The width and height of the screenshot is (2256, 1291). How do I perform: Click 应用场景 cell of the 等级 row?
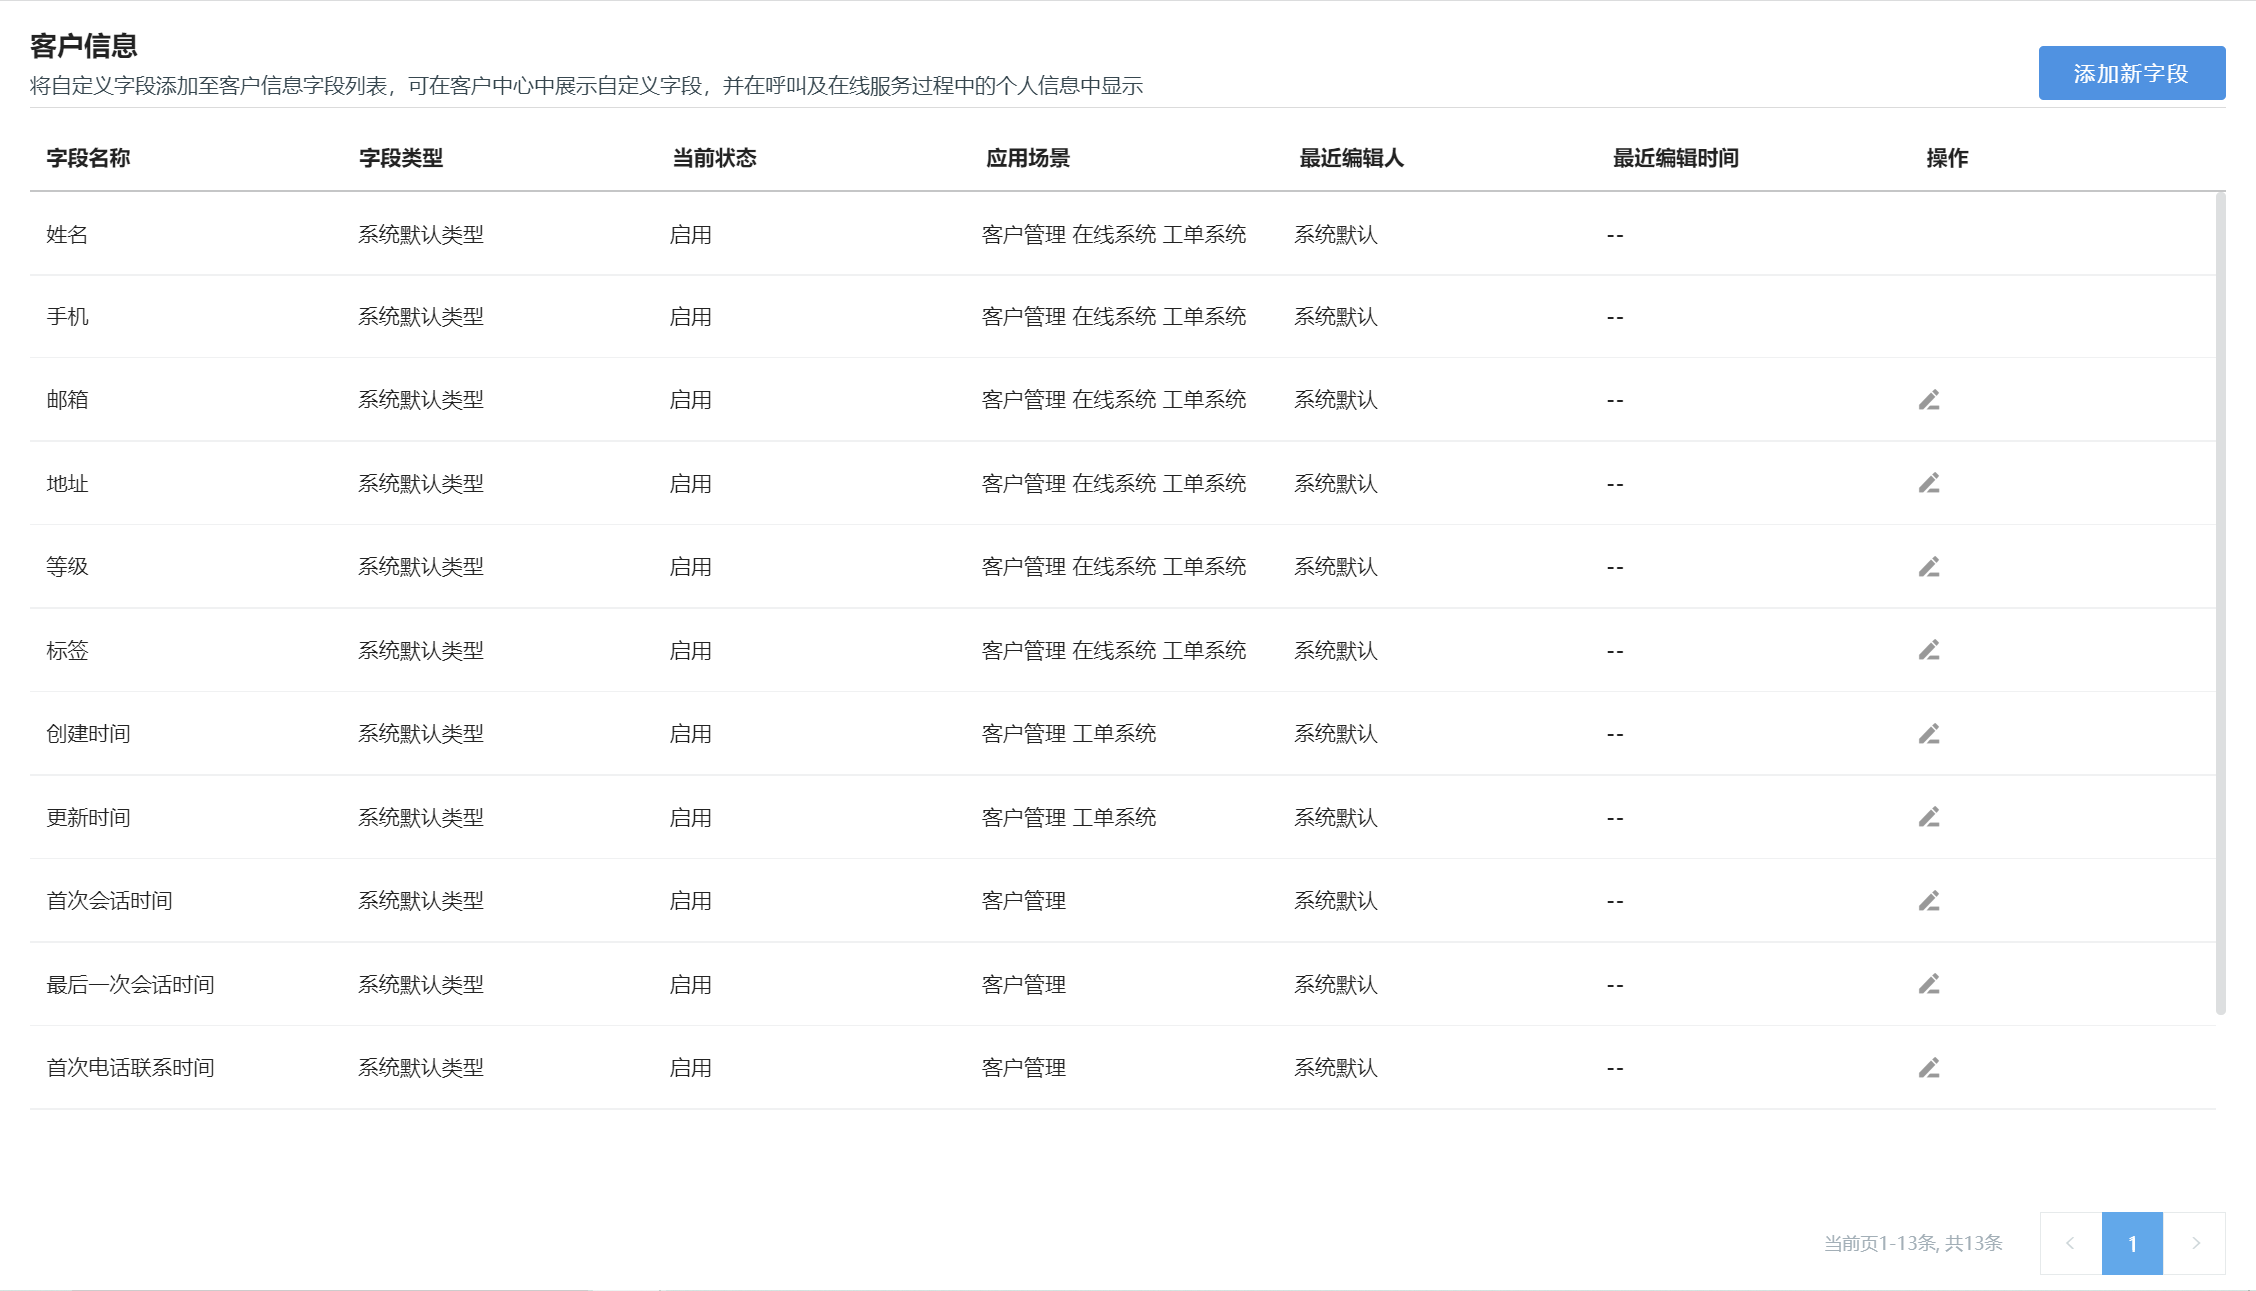coord(1113,567)
